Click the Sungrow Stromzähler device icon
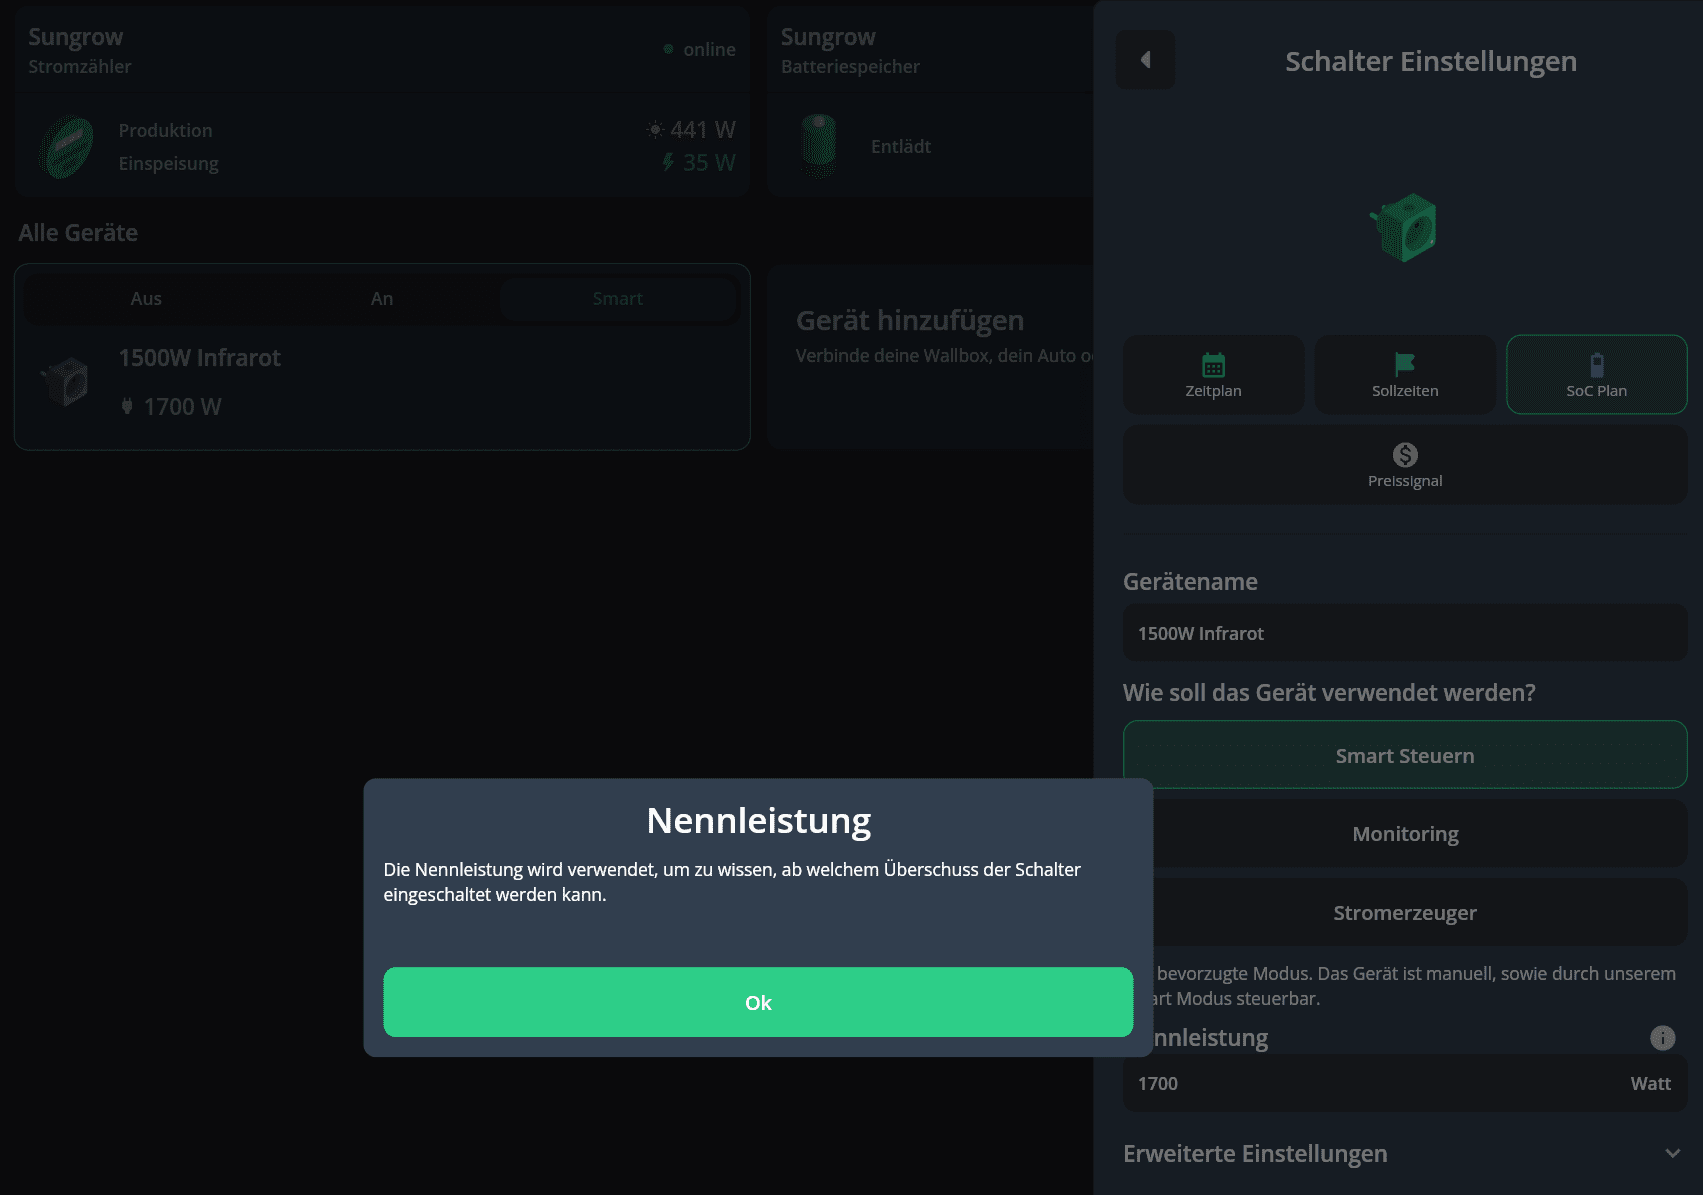 click(x=66, y=147)
